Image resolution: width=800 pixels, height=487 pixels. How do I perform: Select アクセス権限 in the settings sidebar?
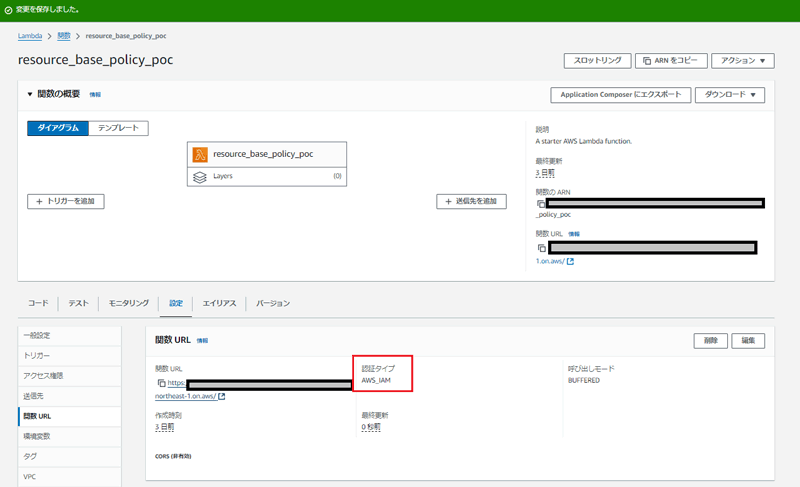(x=70, y=376)
